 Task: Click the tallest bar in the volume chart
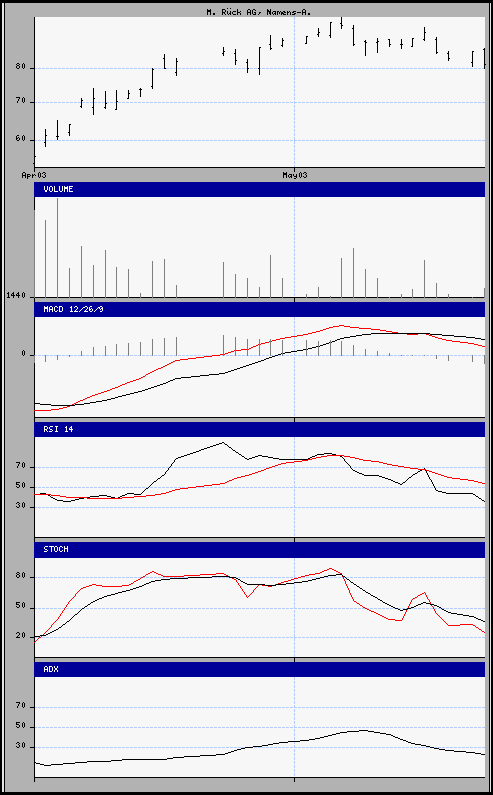(57, 248)
